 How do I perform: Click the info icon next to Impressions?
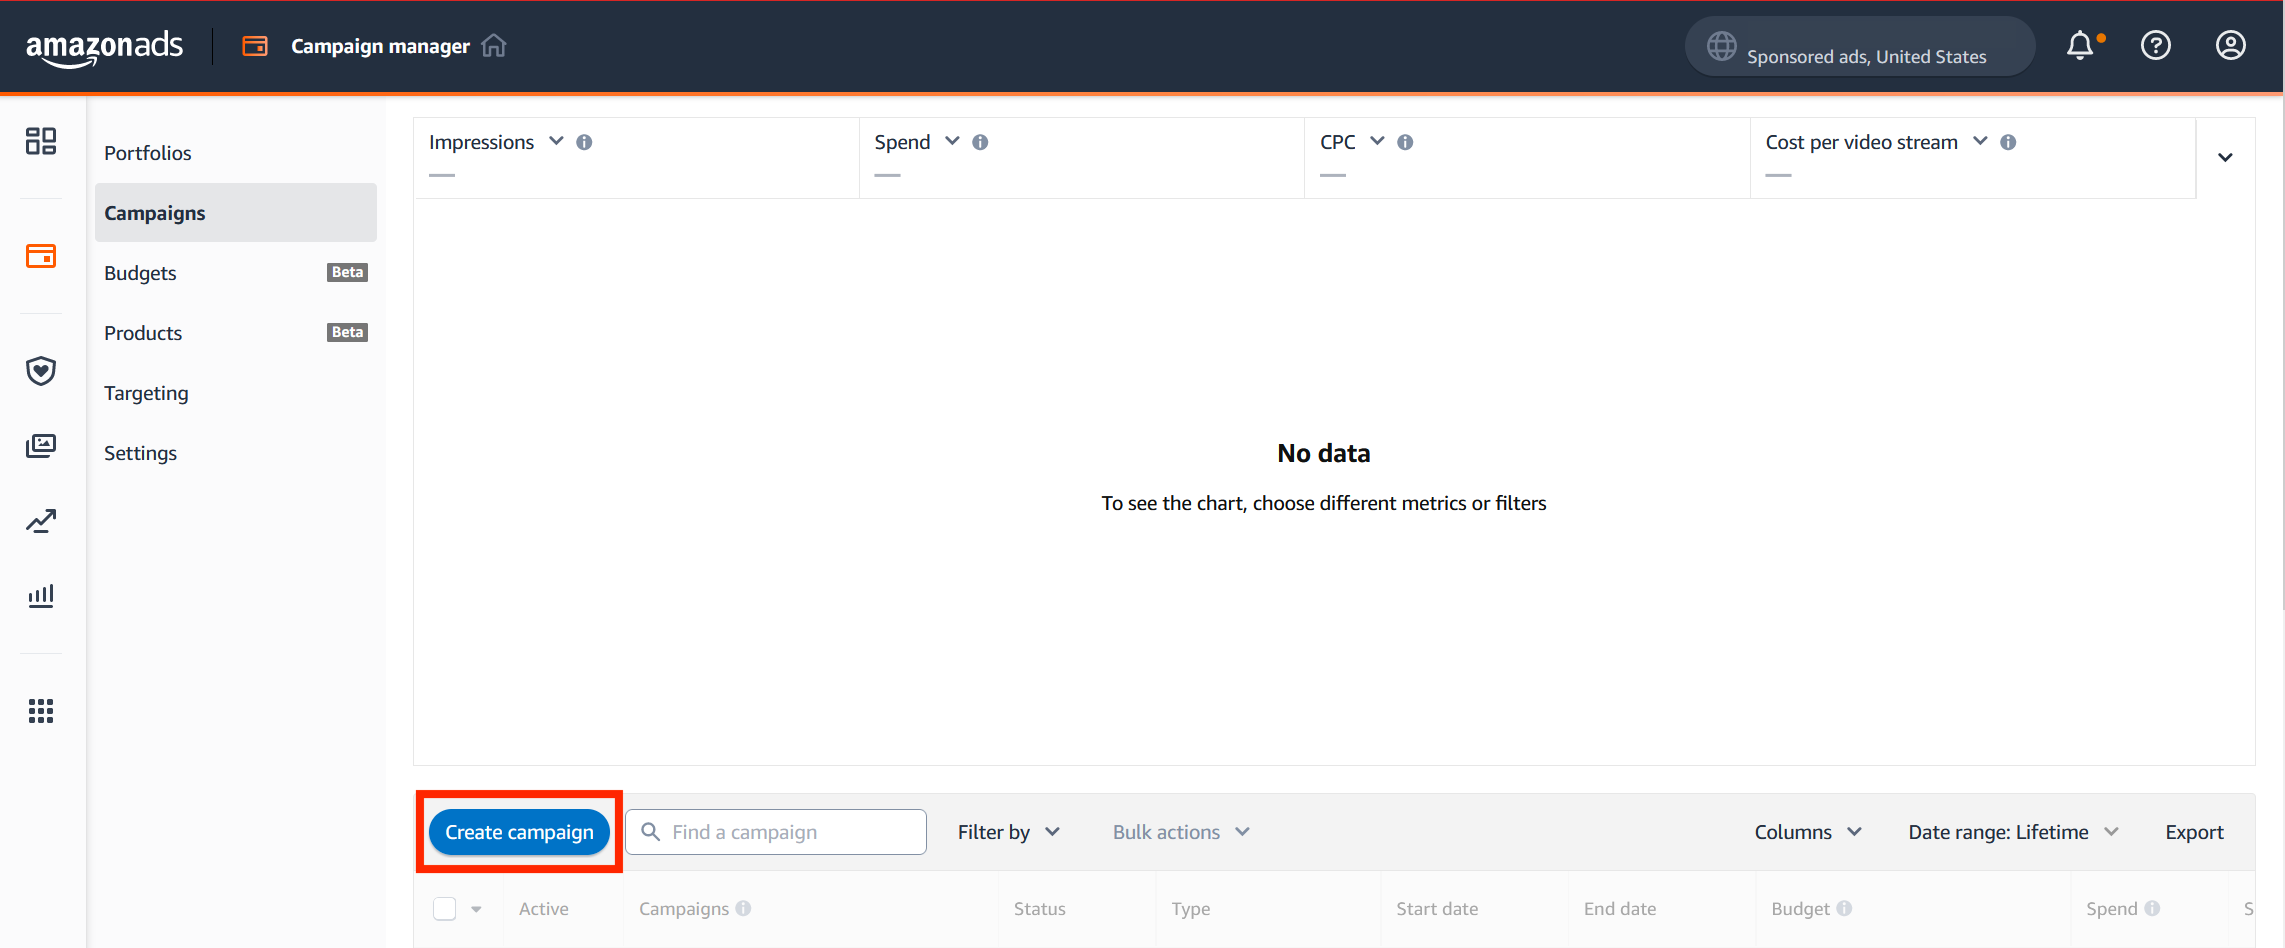point(585,142)
